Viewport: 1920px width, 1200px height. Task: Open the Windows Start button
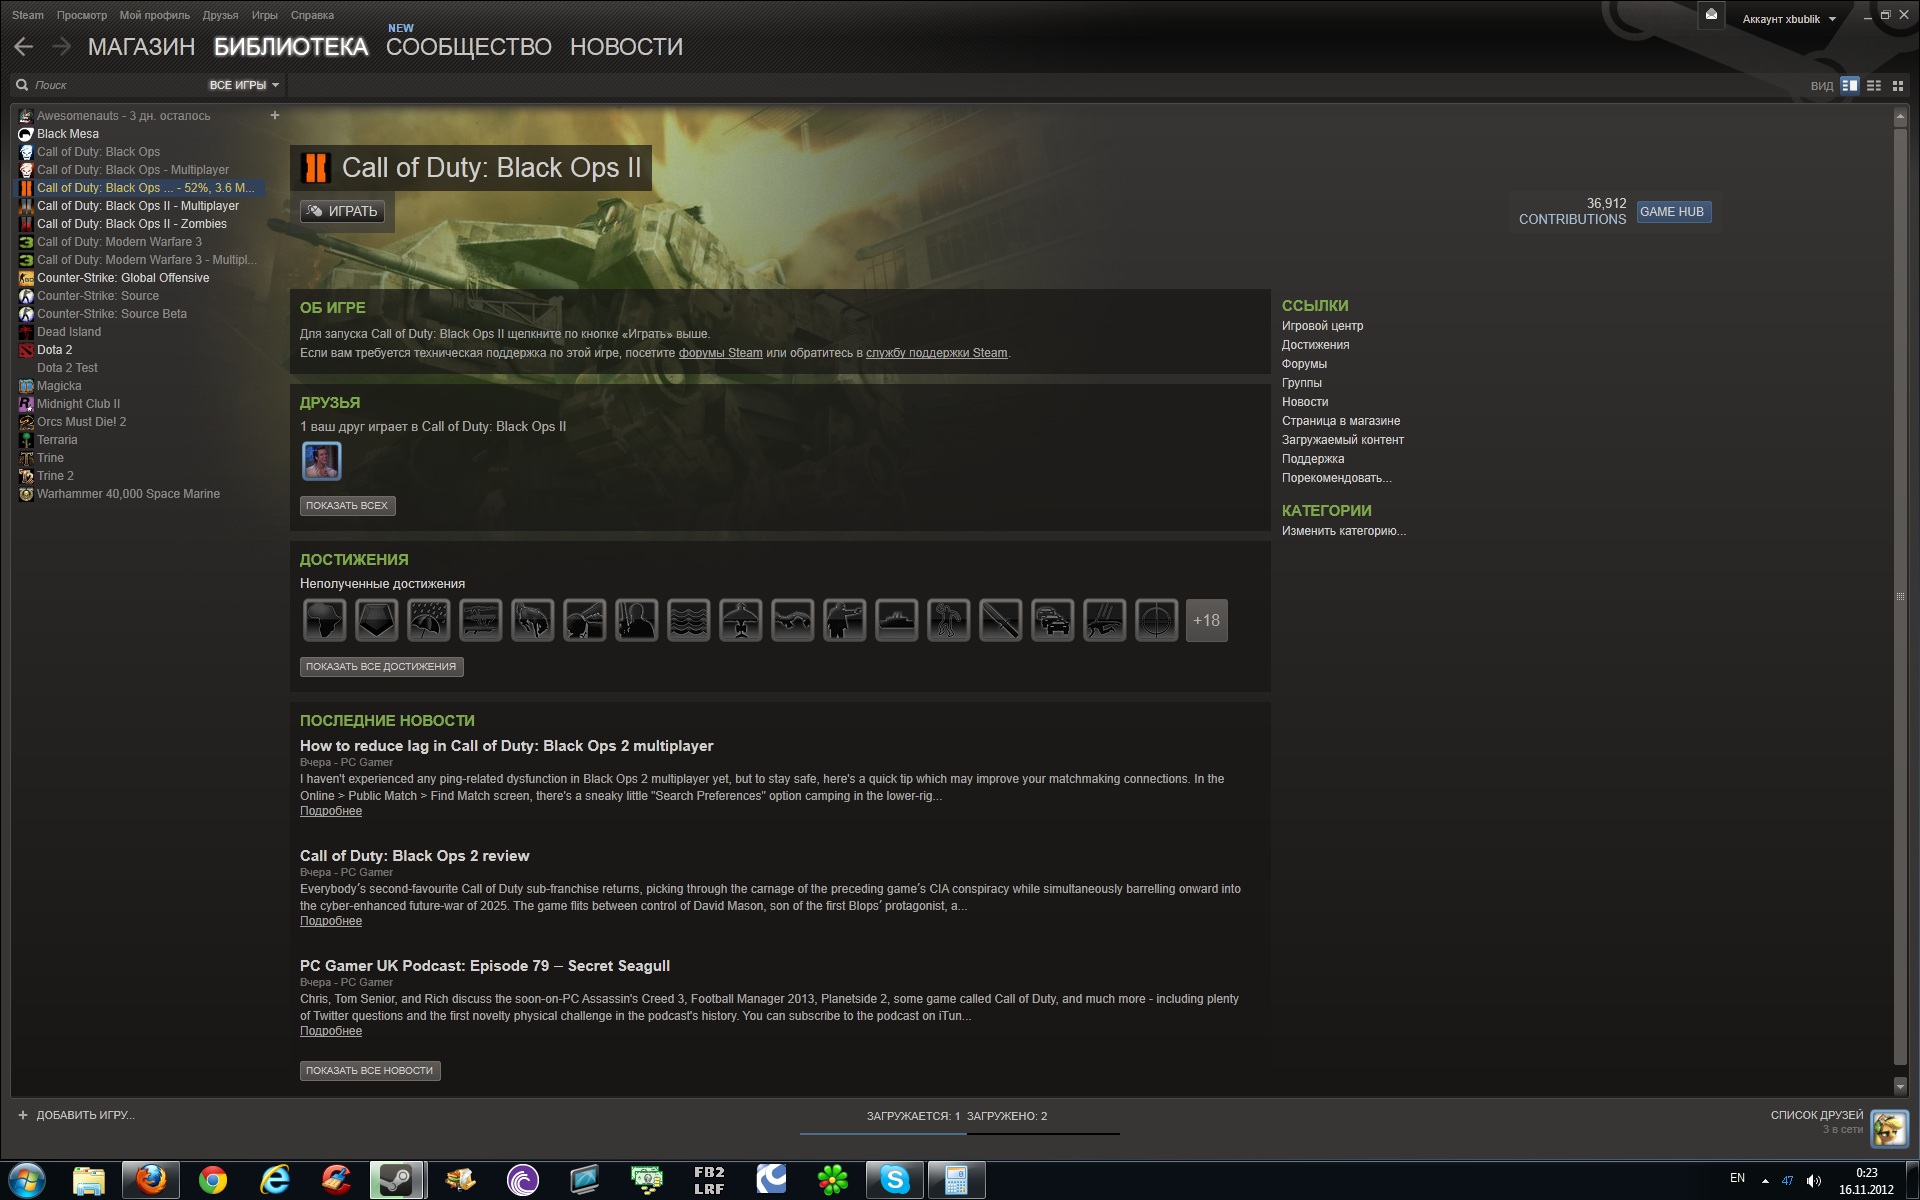(x=27, y=1181)
